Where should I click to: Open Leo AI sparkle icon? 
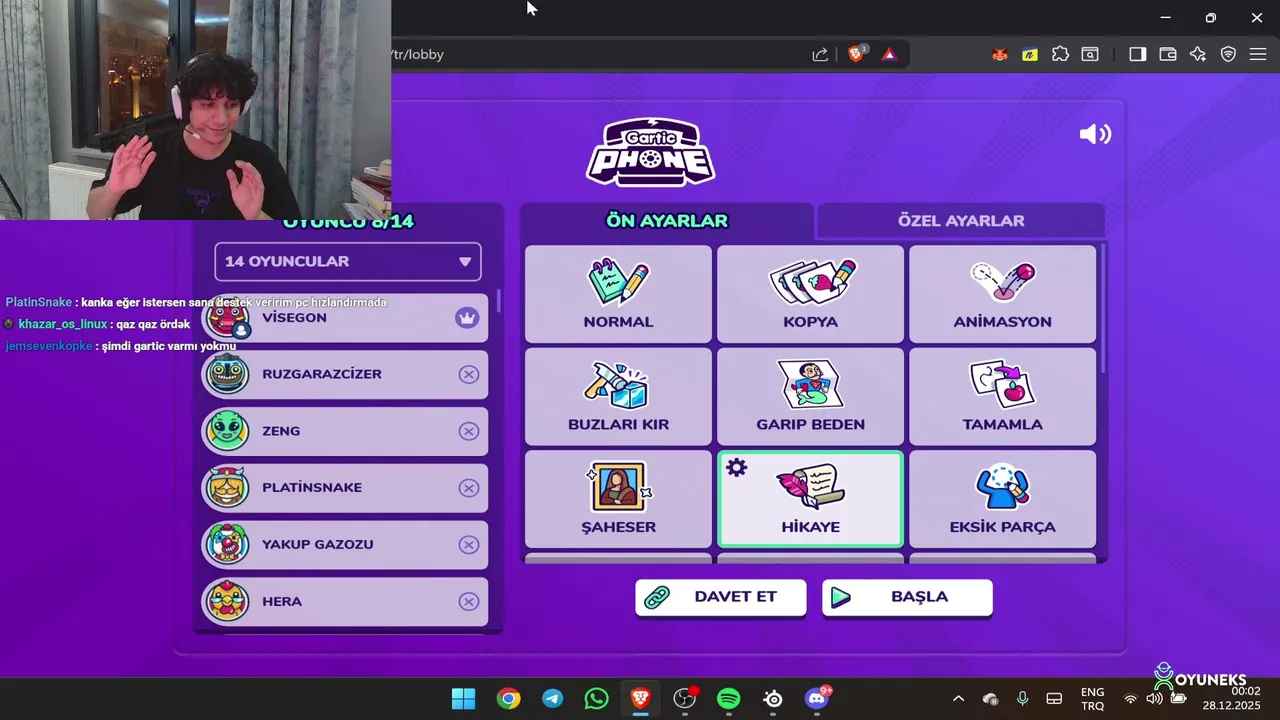[x=1198, y=54]
